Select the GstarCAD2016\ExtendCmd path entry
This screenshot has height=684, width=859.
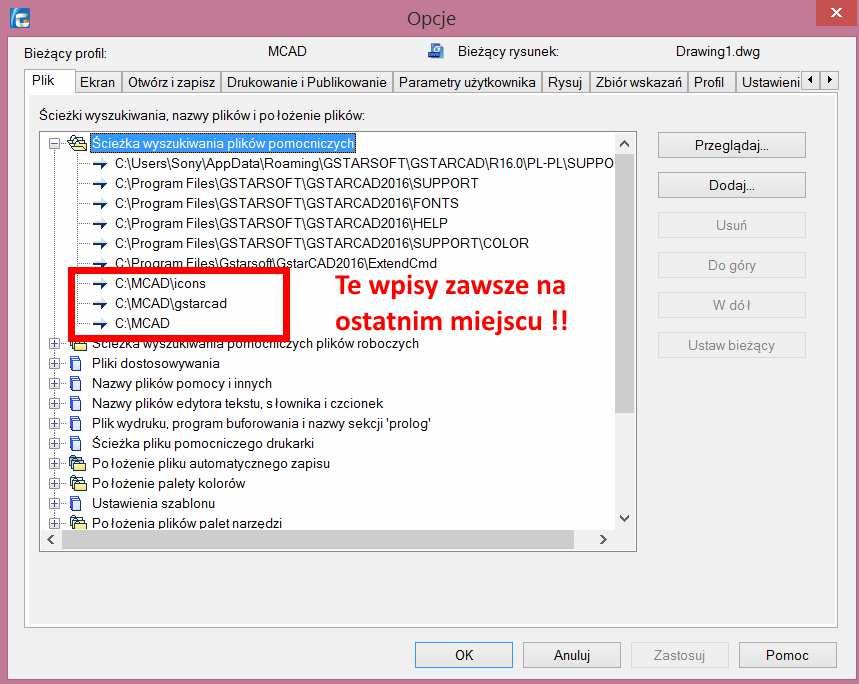[276, 263]
